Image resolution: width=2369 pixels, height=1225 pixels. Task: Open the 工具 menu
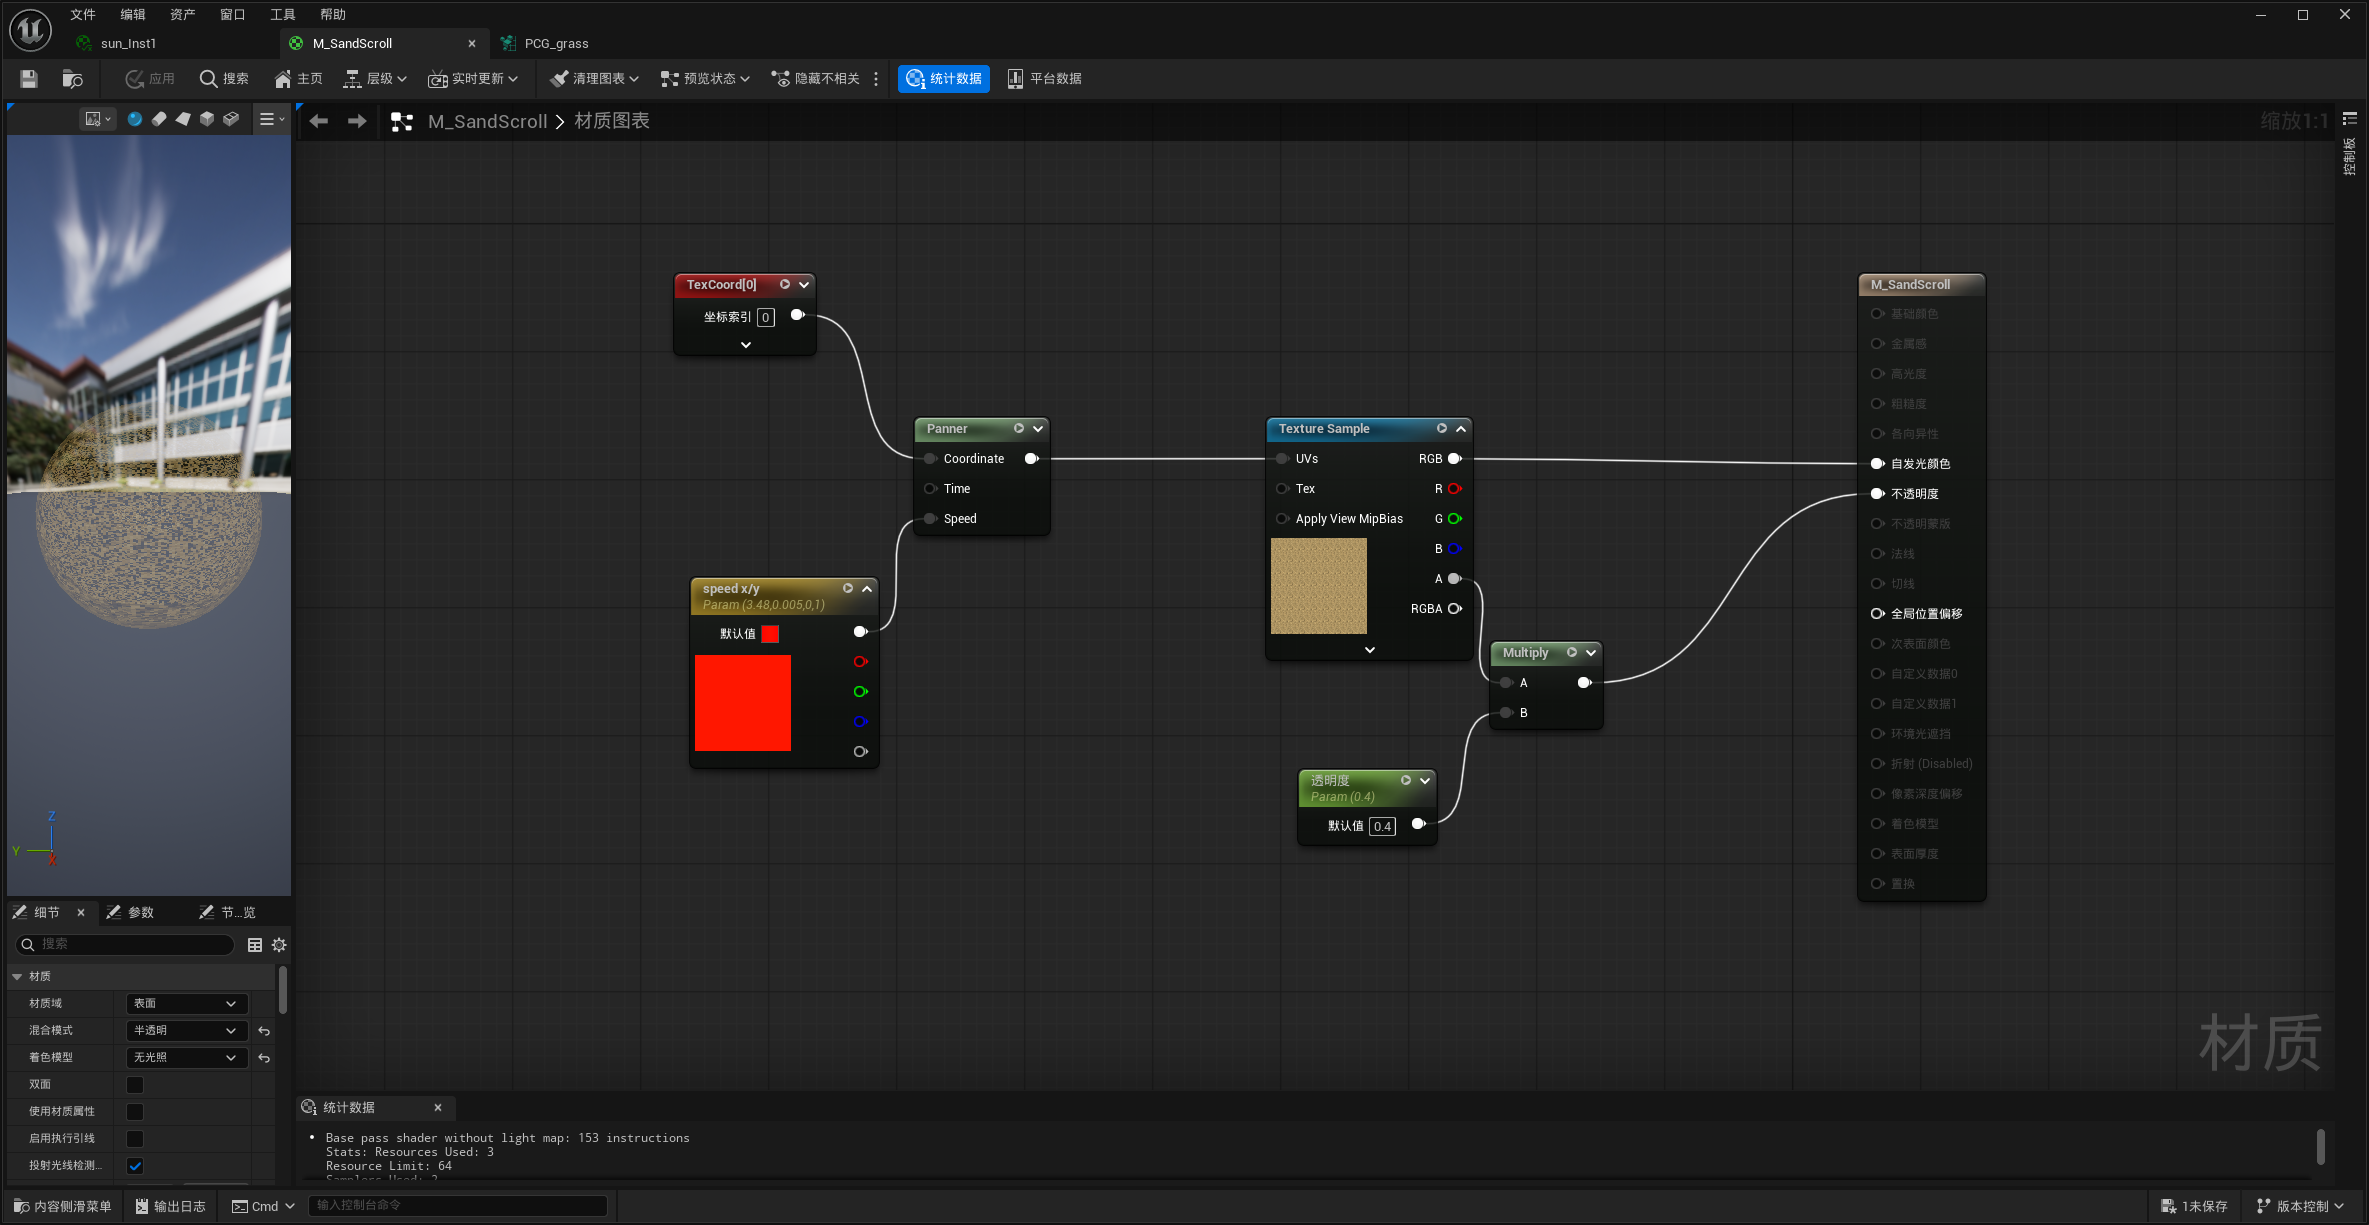tap(283, 14)
